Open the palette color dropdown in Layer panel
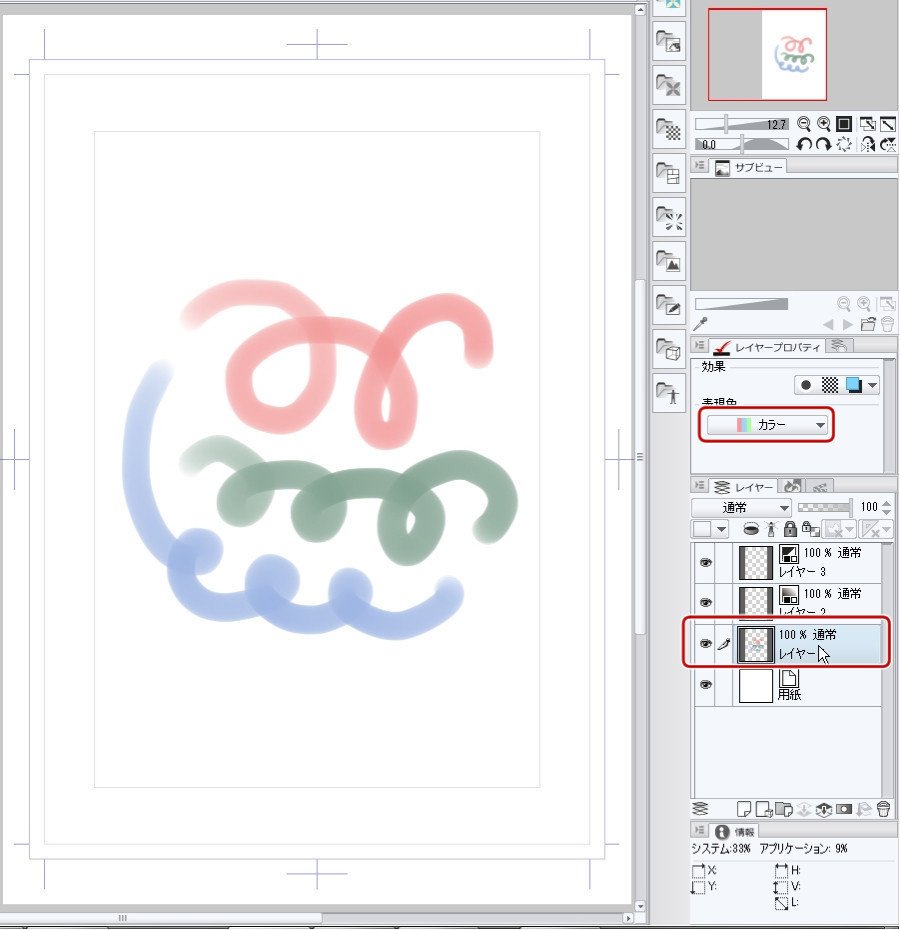This screenshot has width=900, height=930. pyautogui.click(x=710, y=528)
